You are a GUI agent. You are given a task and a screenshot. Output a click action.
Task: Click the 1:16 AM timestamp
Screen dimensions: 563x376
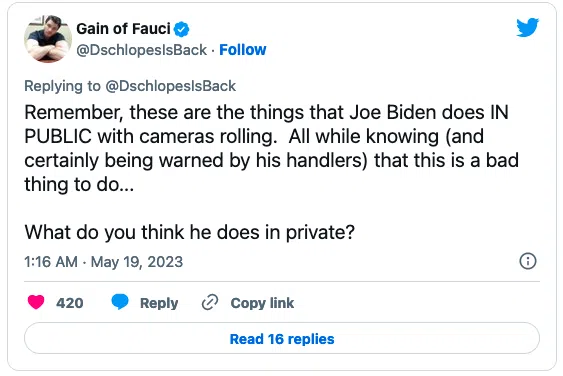pyautogui.click(x=51, y=262)
